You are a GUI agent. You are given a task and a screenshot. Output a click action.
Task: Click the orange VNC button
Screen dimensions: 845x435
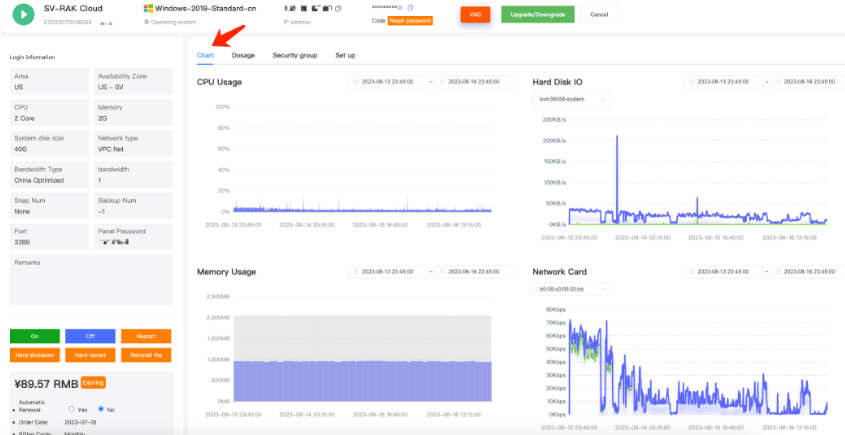(x=475, y=15)
